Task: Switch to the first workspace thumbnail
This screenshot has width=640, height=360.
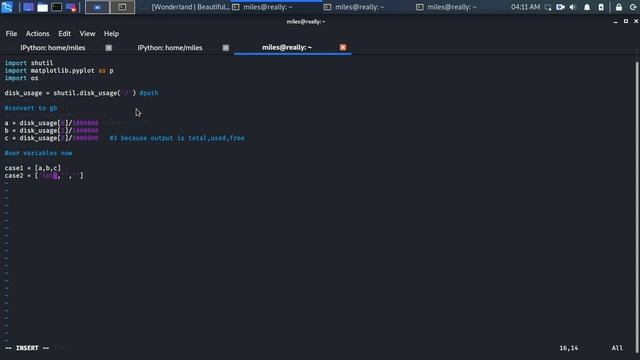Action: click(x=97, y=7)
